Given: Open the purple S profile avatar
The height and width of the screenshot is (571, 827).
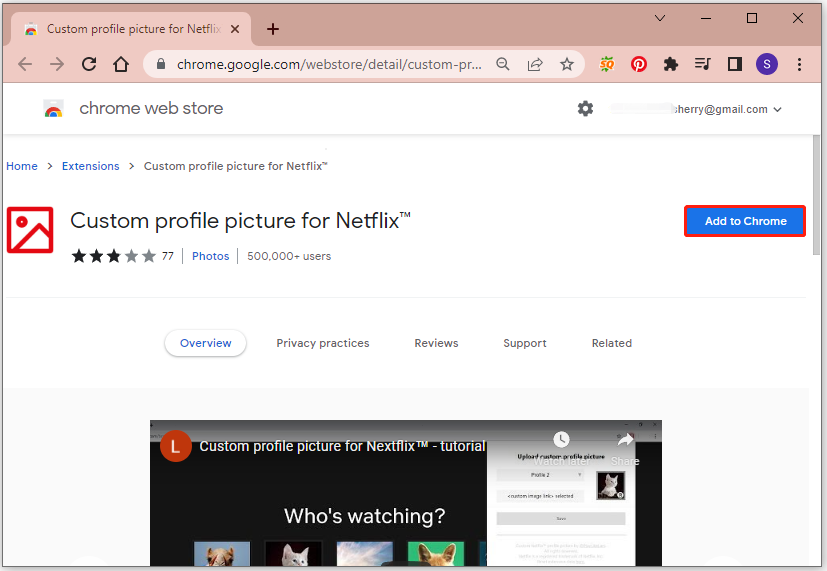Looking at the screenshot, I should (767, 64).
